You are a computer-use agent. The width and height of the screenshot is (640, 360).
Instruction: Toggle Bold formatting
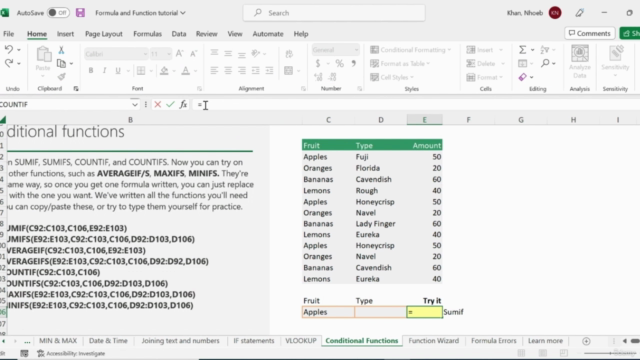(x=91, y=71)
